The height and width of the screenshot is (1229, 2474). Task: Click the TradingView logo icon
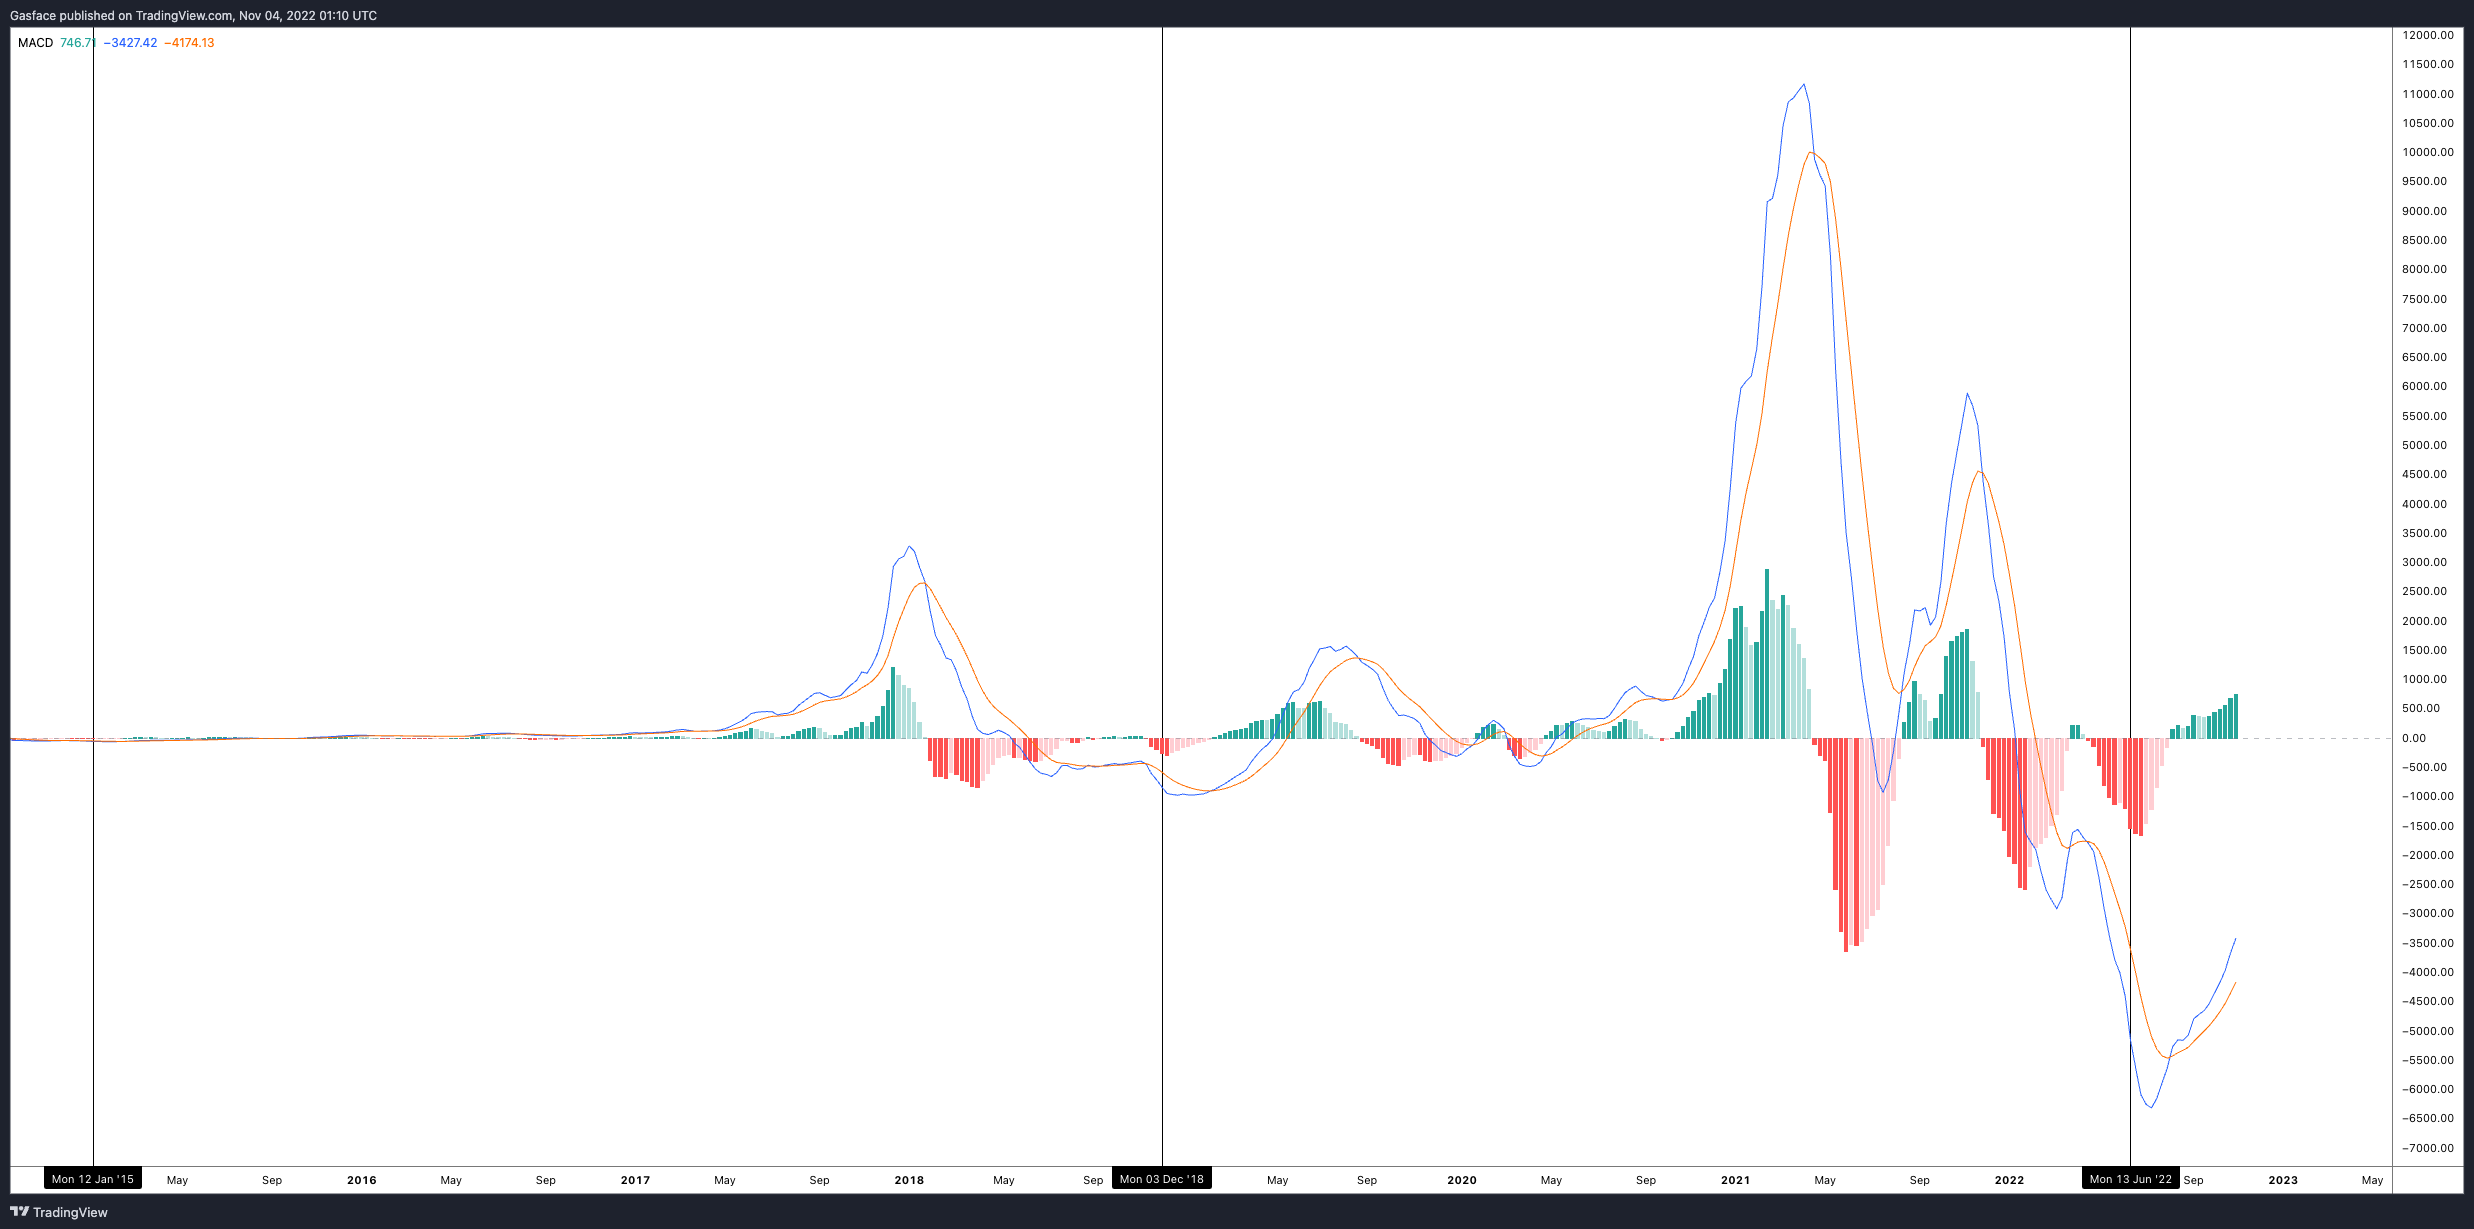pos(19,1211)
